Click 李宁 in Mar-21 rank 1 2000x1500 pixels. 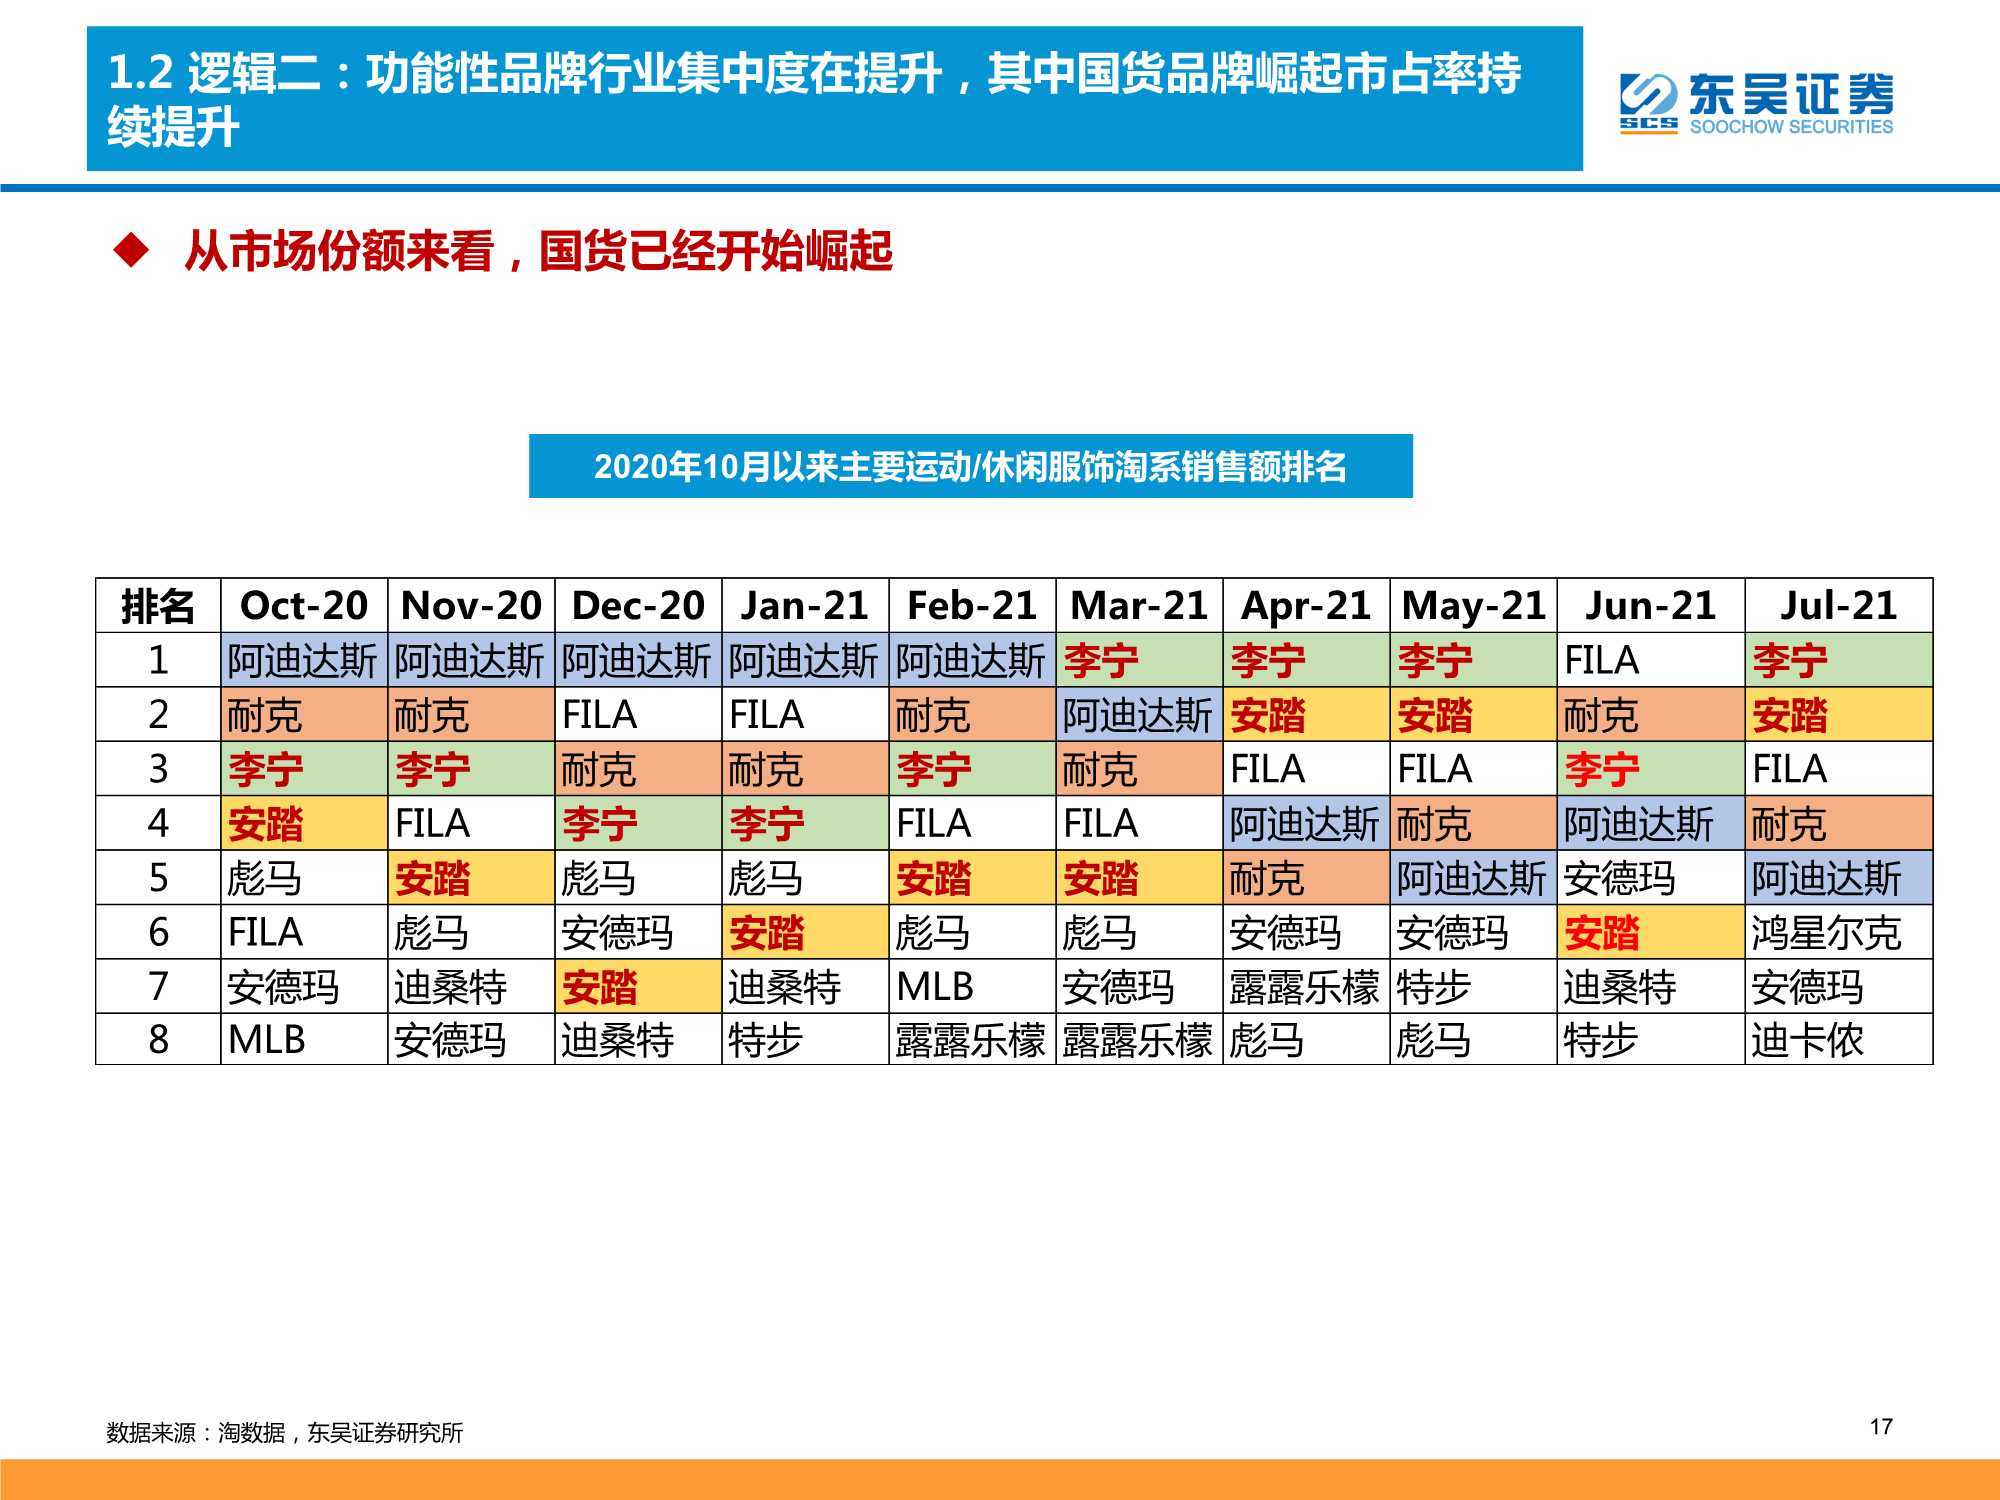click(x=1139, y=660)
